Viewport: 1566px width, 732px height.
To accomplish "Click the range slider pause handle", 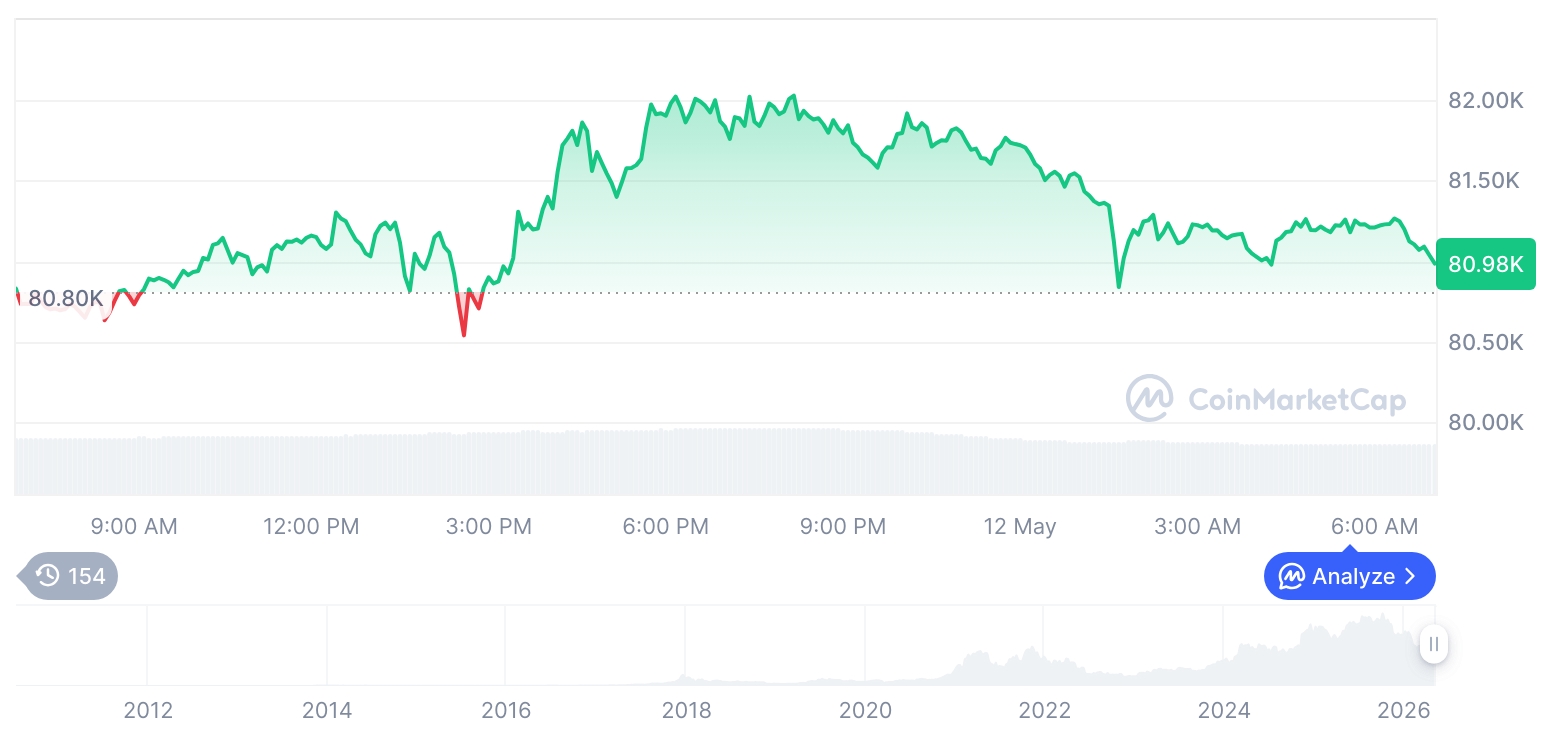I will coord(1434,644).
